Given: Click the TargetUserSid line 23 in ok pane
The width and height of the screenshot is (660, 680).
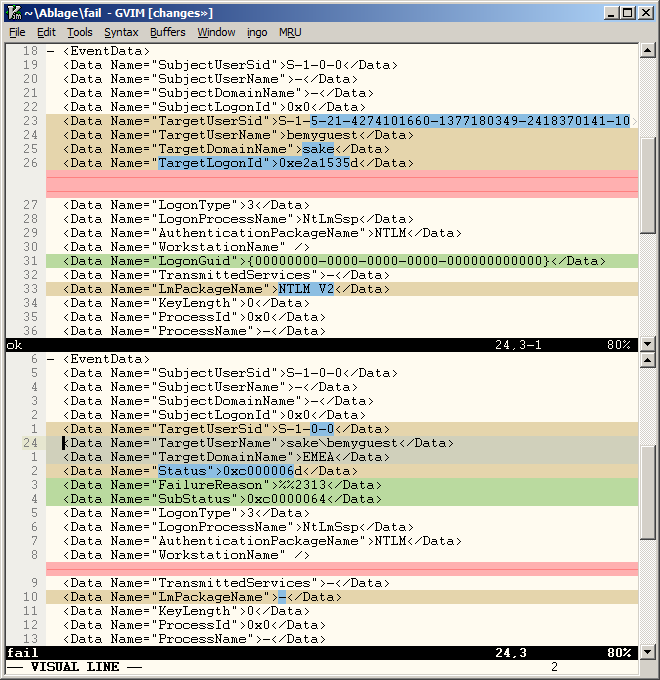Looking at the screenshot, I should (x=342, y=121).
